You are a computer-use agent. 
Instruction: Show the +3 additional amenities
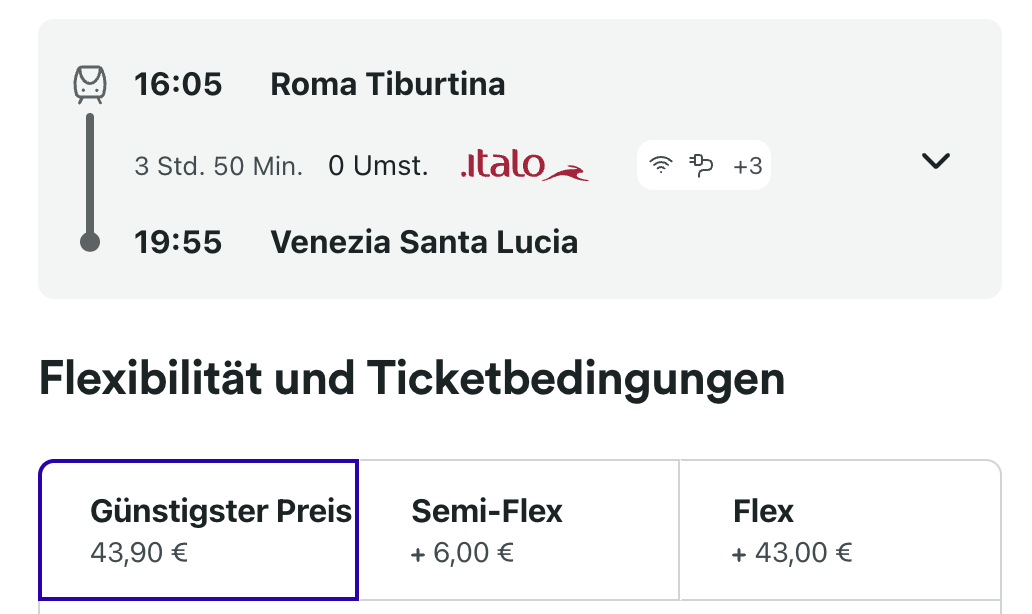747,166
